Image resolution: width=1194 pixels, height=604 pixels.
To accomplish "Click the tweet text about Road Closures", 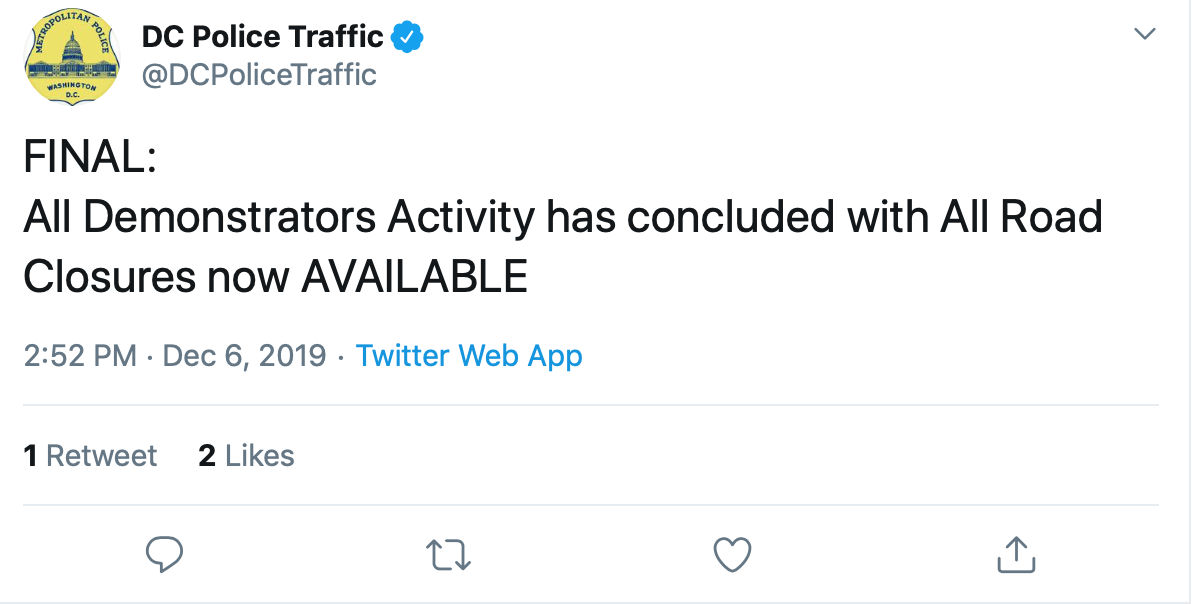I will click(x=563, y=246).
